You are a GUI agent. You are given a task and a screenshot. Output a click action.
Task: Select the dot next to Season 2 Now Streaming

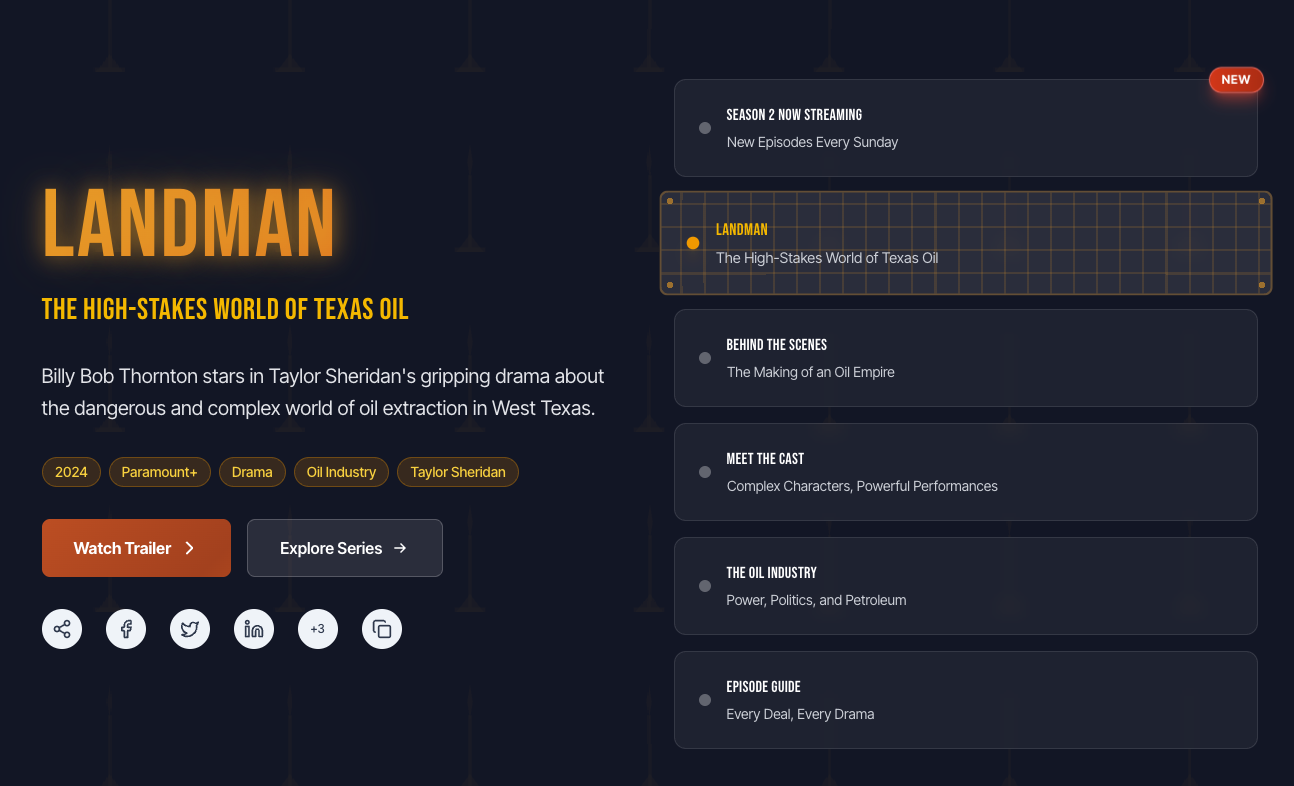[705, 128]
